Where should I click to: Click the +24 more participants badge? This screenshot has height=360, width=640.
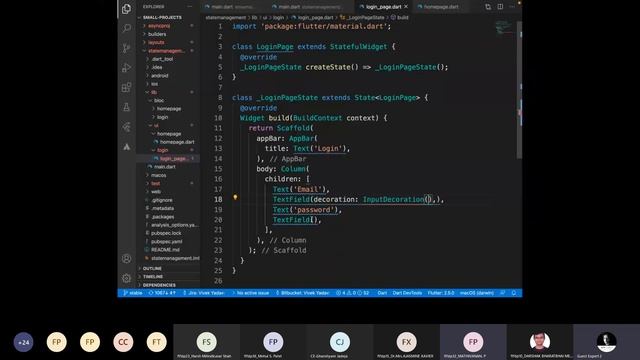click(23, 342)
